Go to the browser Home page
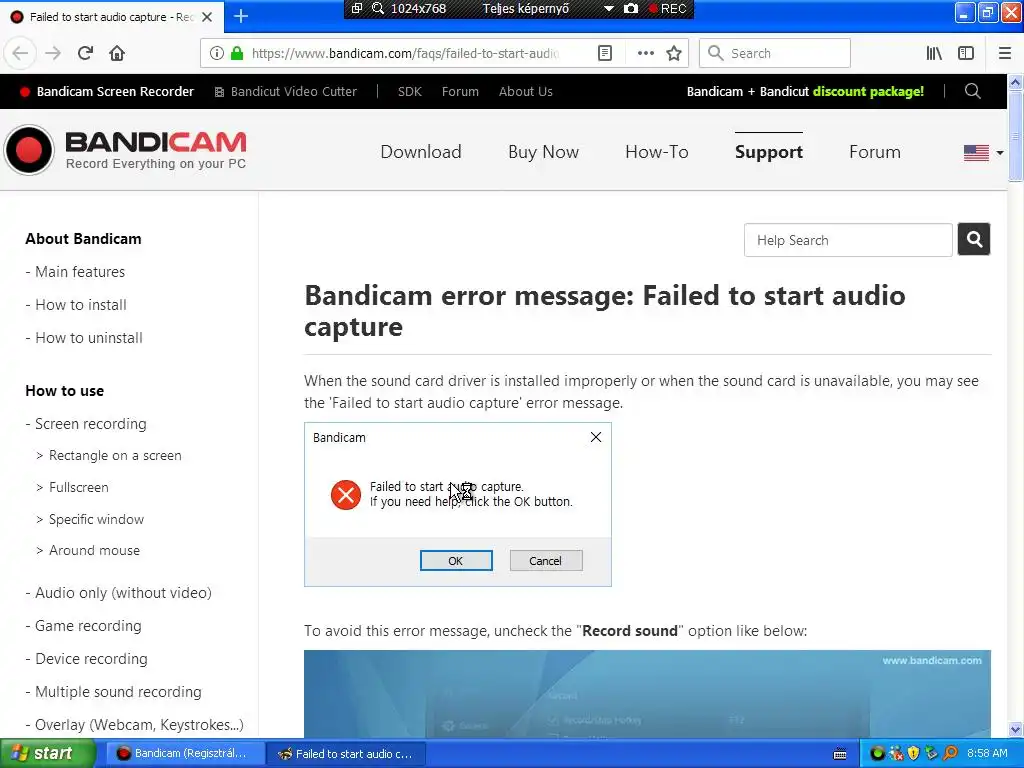1024x768 pixels. 117,53
